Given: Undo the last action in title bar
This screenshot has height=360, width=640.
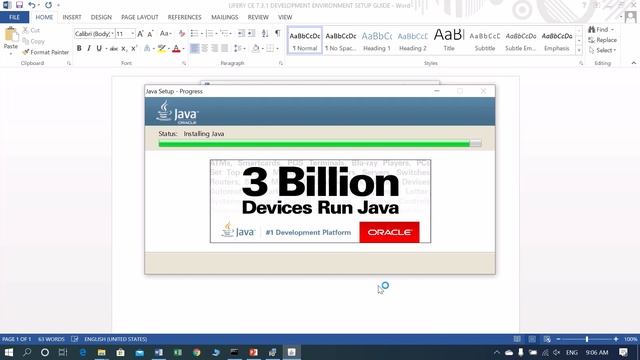Looking at the screenshot, I should click(31, 5).
